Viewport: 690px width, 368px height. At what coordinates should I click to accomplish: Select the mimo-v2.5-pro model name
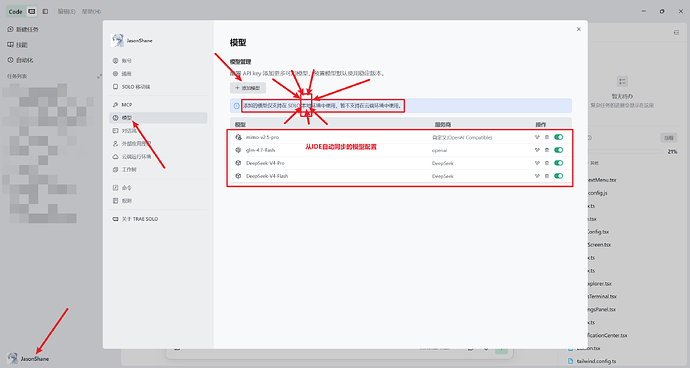pyautogui.click(x=262, y=137)
